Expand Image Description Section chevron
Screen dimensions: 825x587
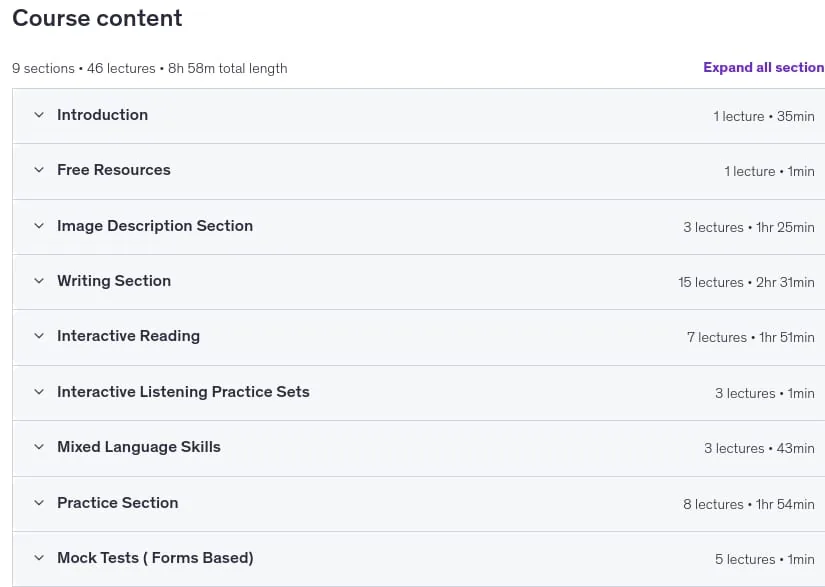click(x=39, y=226)
